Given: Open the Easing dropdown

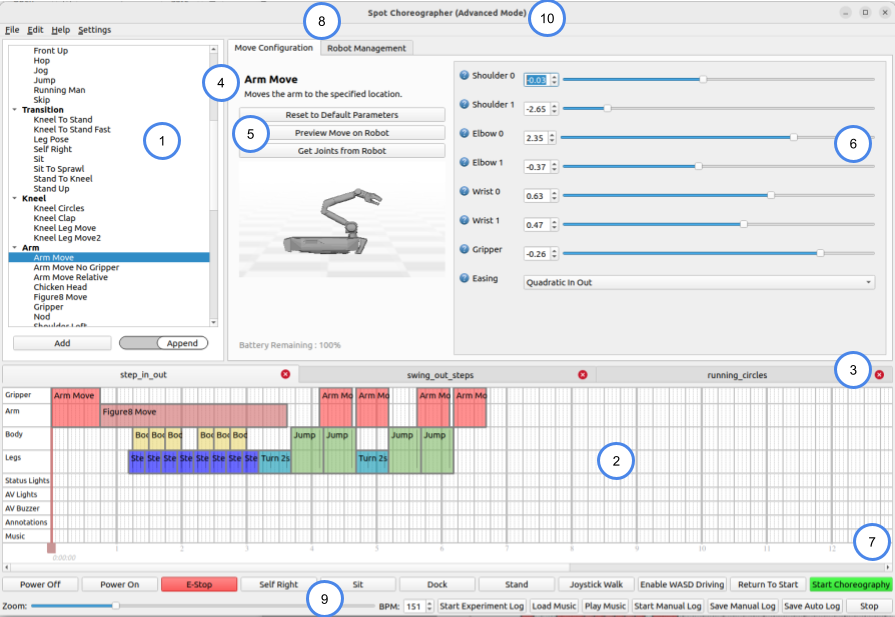Looking at the screenshot, I should coord(699,282).
